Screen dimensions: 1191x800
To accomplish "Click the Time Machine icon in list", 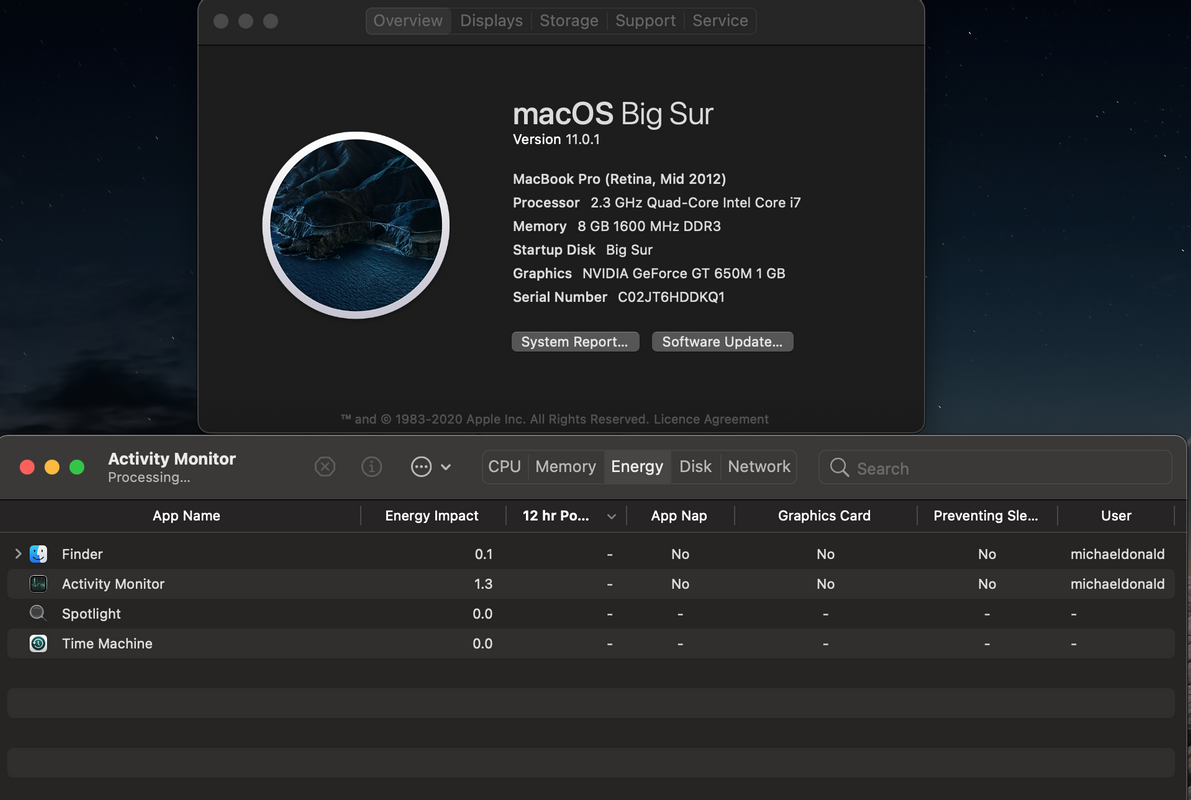I will pyautogui.click(x=38, y=643).
